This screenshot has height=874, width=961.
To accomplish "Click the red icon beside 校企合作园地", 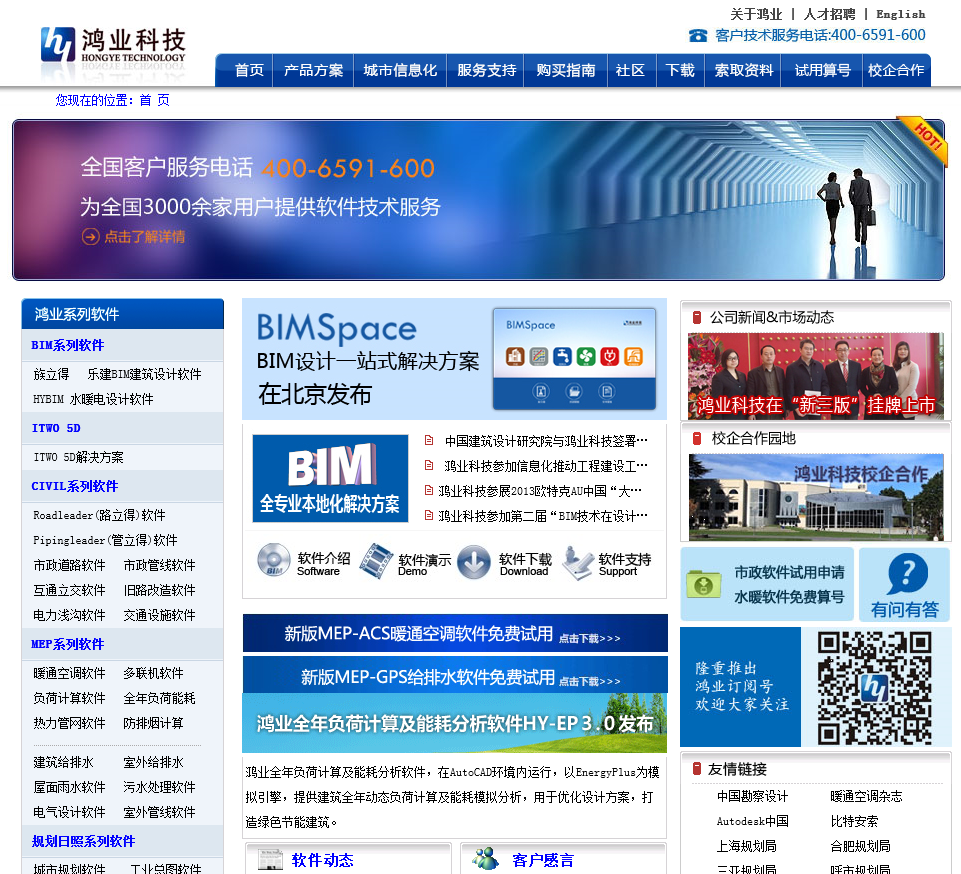I will click(x=697, y=438).
